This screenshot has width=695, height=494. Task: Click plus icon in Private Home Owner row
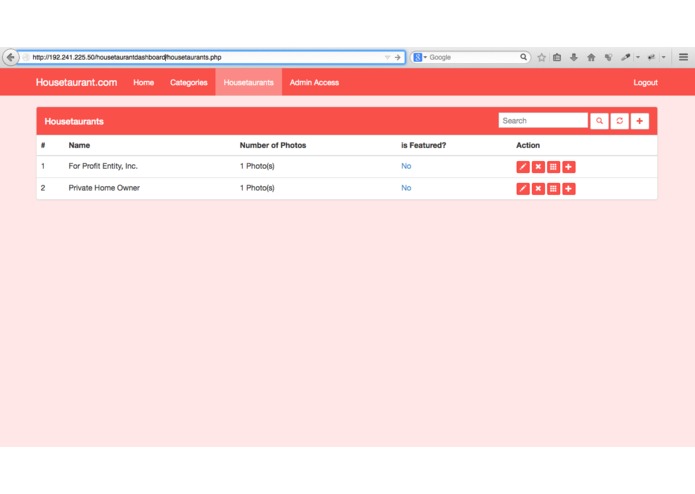pyautogui.click(x=569, y=189)
